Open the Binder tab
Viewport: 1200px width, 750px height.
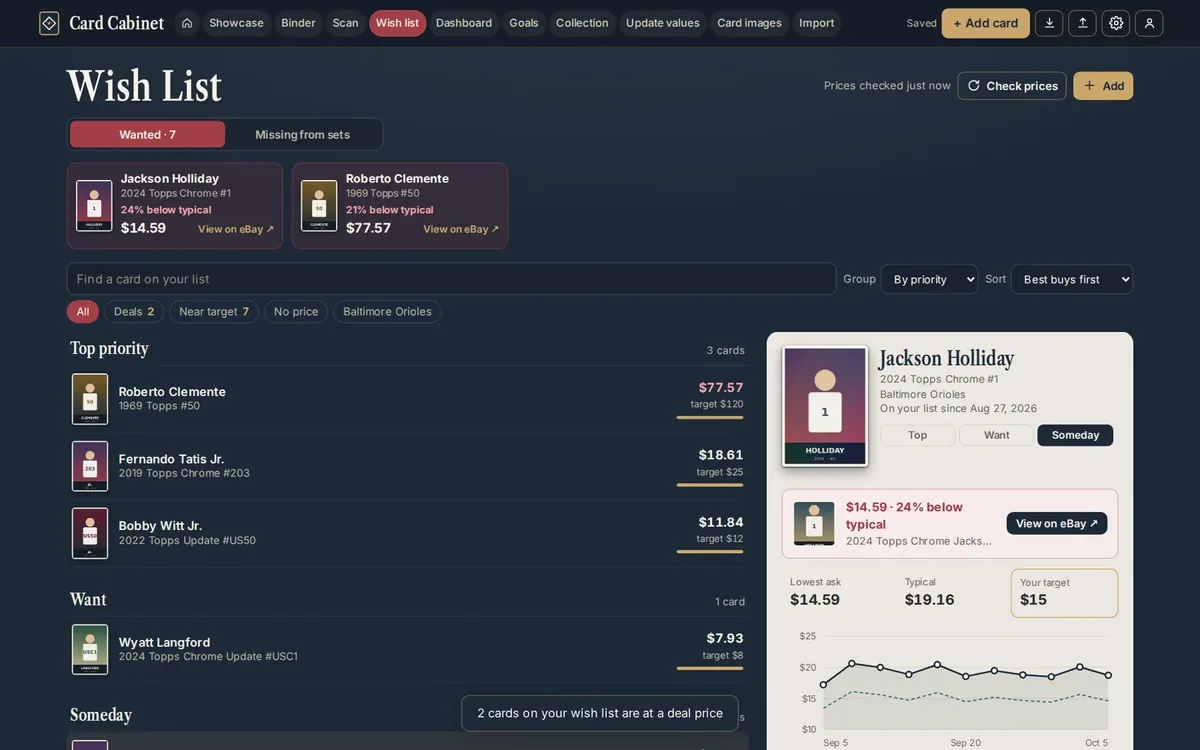(298, 23)
